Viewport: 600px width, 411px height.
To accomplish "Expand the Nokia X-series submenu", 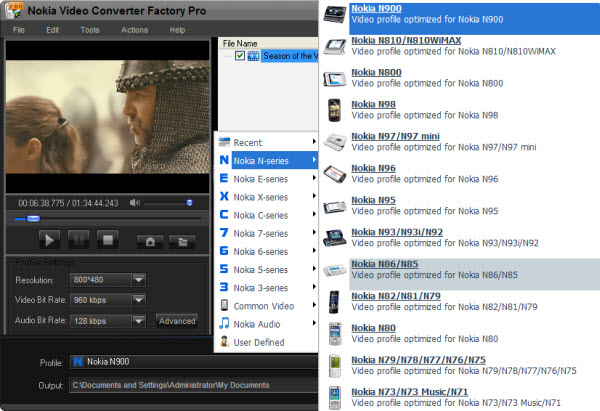I will point(314,196).
